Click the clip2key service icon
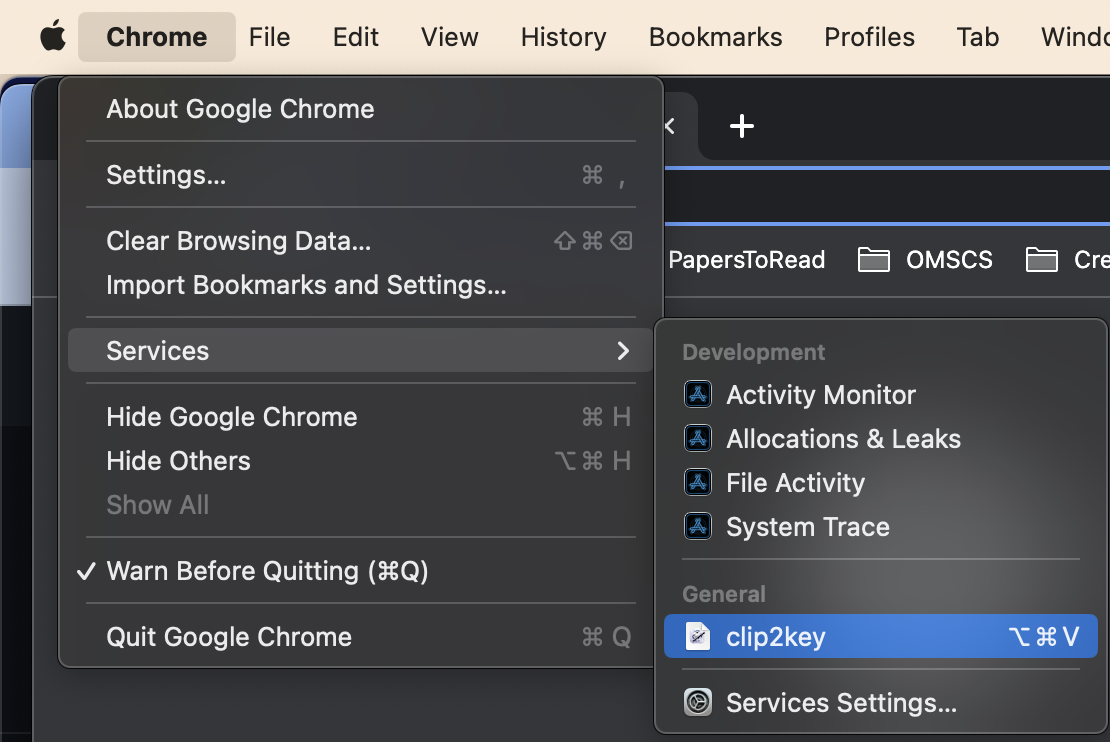This screenshot has height=742, width=1110. click(698, 636)
